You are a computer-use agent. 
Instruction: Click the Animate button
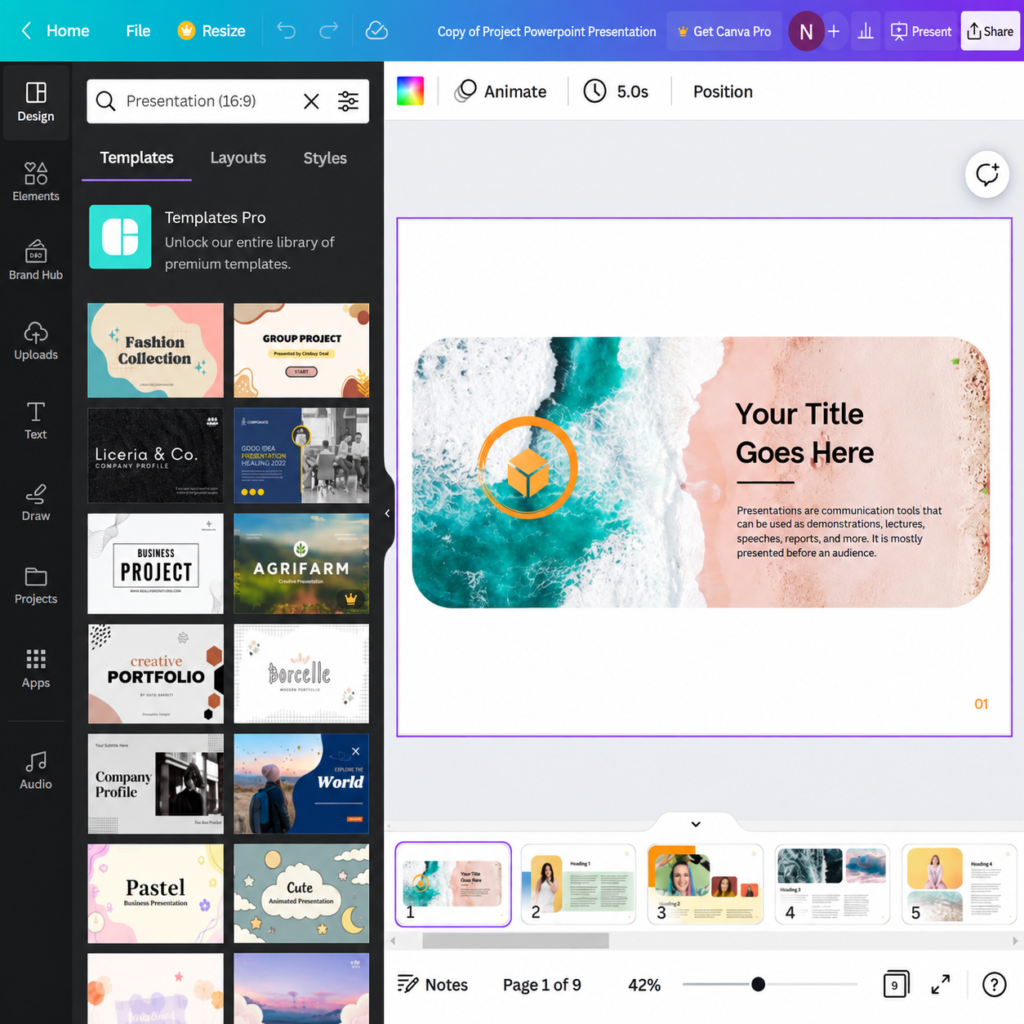click(502, 91)
